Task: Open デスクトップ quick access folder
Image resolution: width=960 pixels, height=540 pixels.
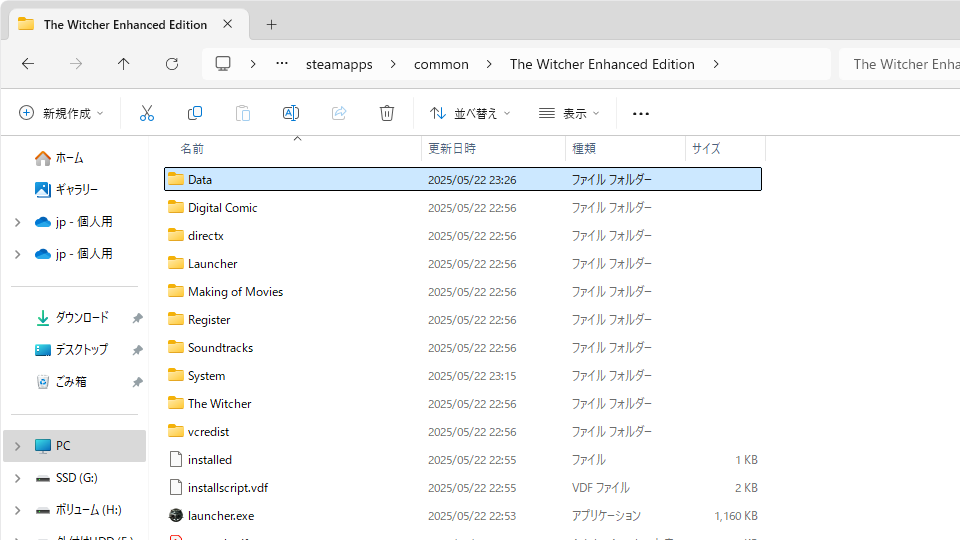Action: pyautogui.click(x=71, y=350)
